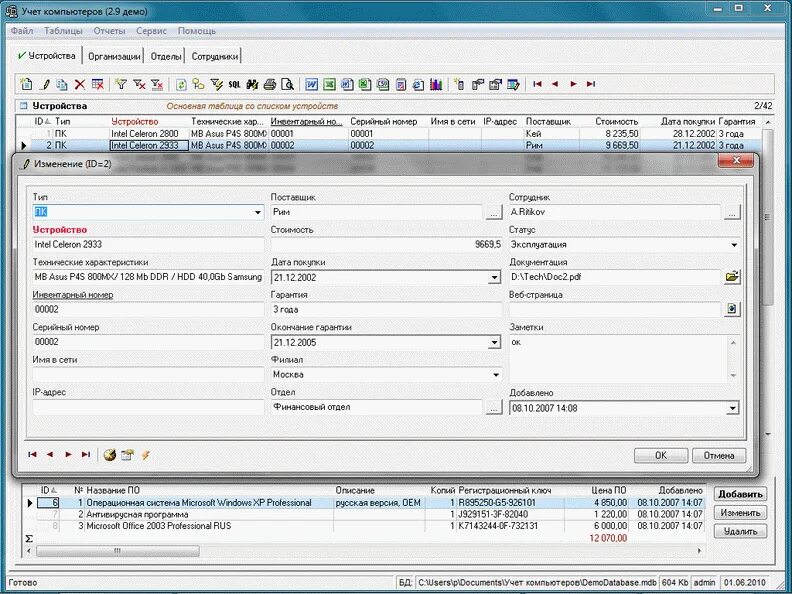
Task: Click the Стоимость field showing 9669,5
Action: coord(386,245)
